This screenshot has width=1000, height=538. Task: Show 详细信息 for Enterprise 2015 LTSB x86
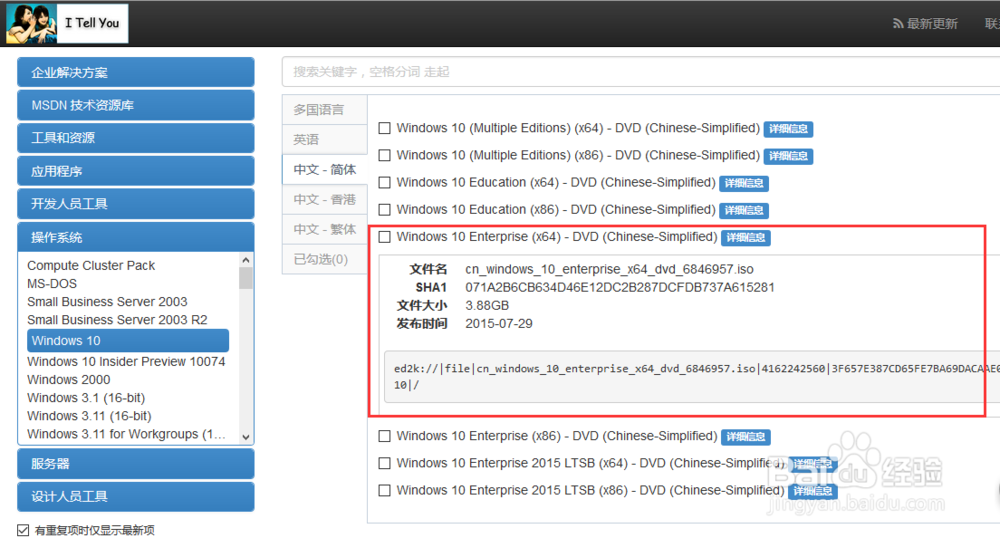click(x=812, y=491)
